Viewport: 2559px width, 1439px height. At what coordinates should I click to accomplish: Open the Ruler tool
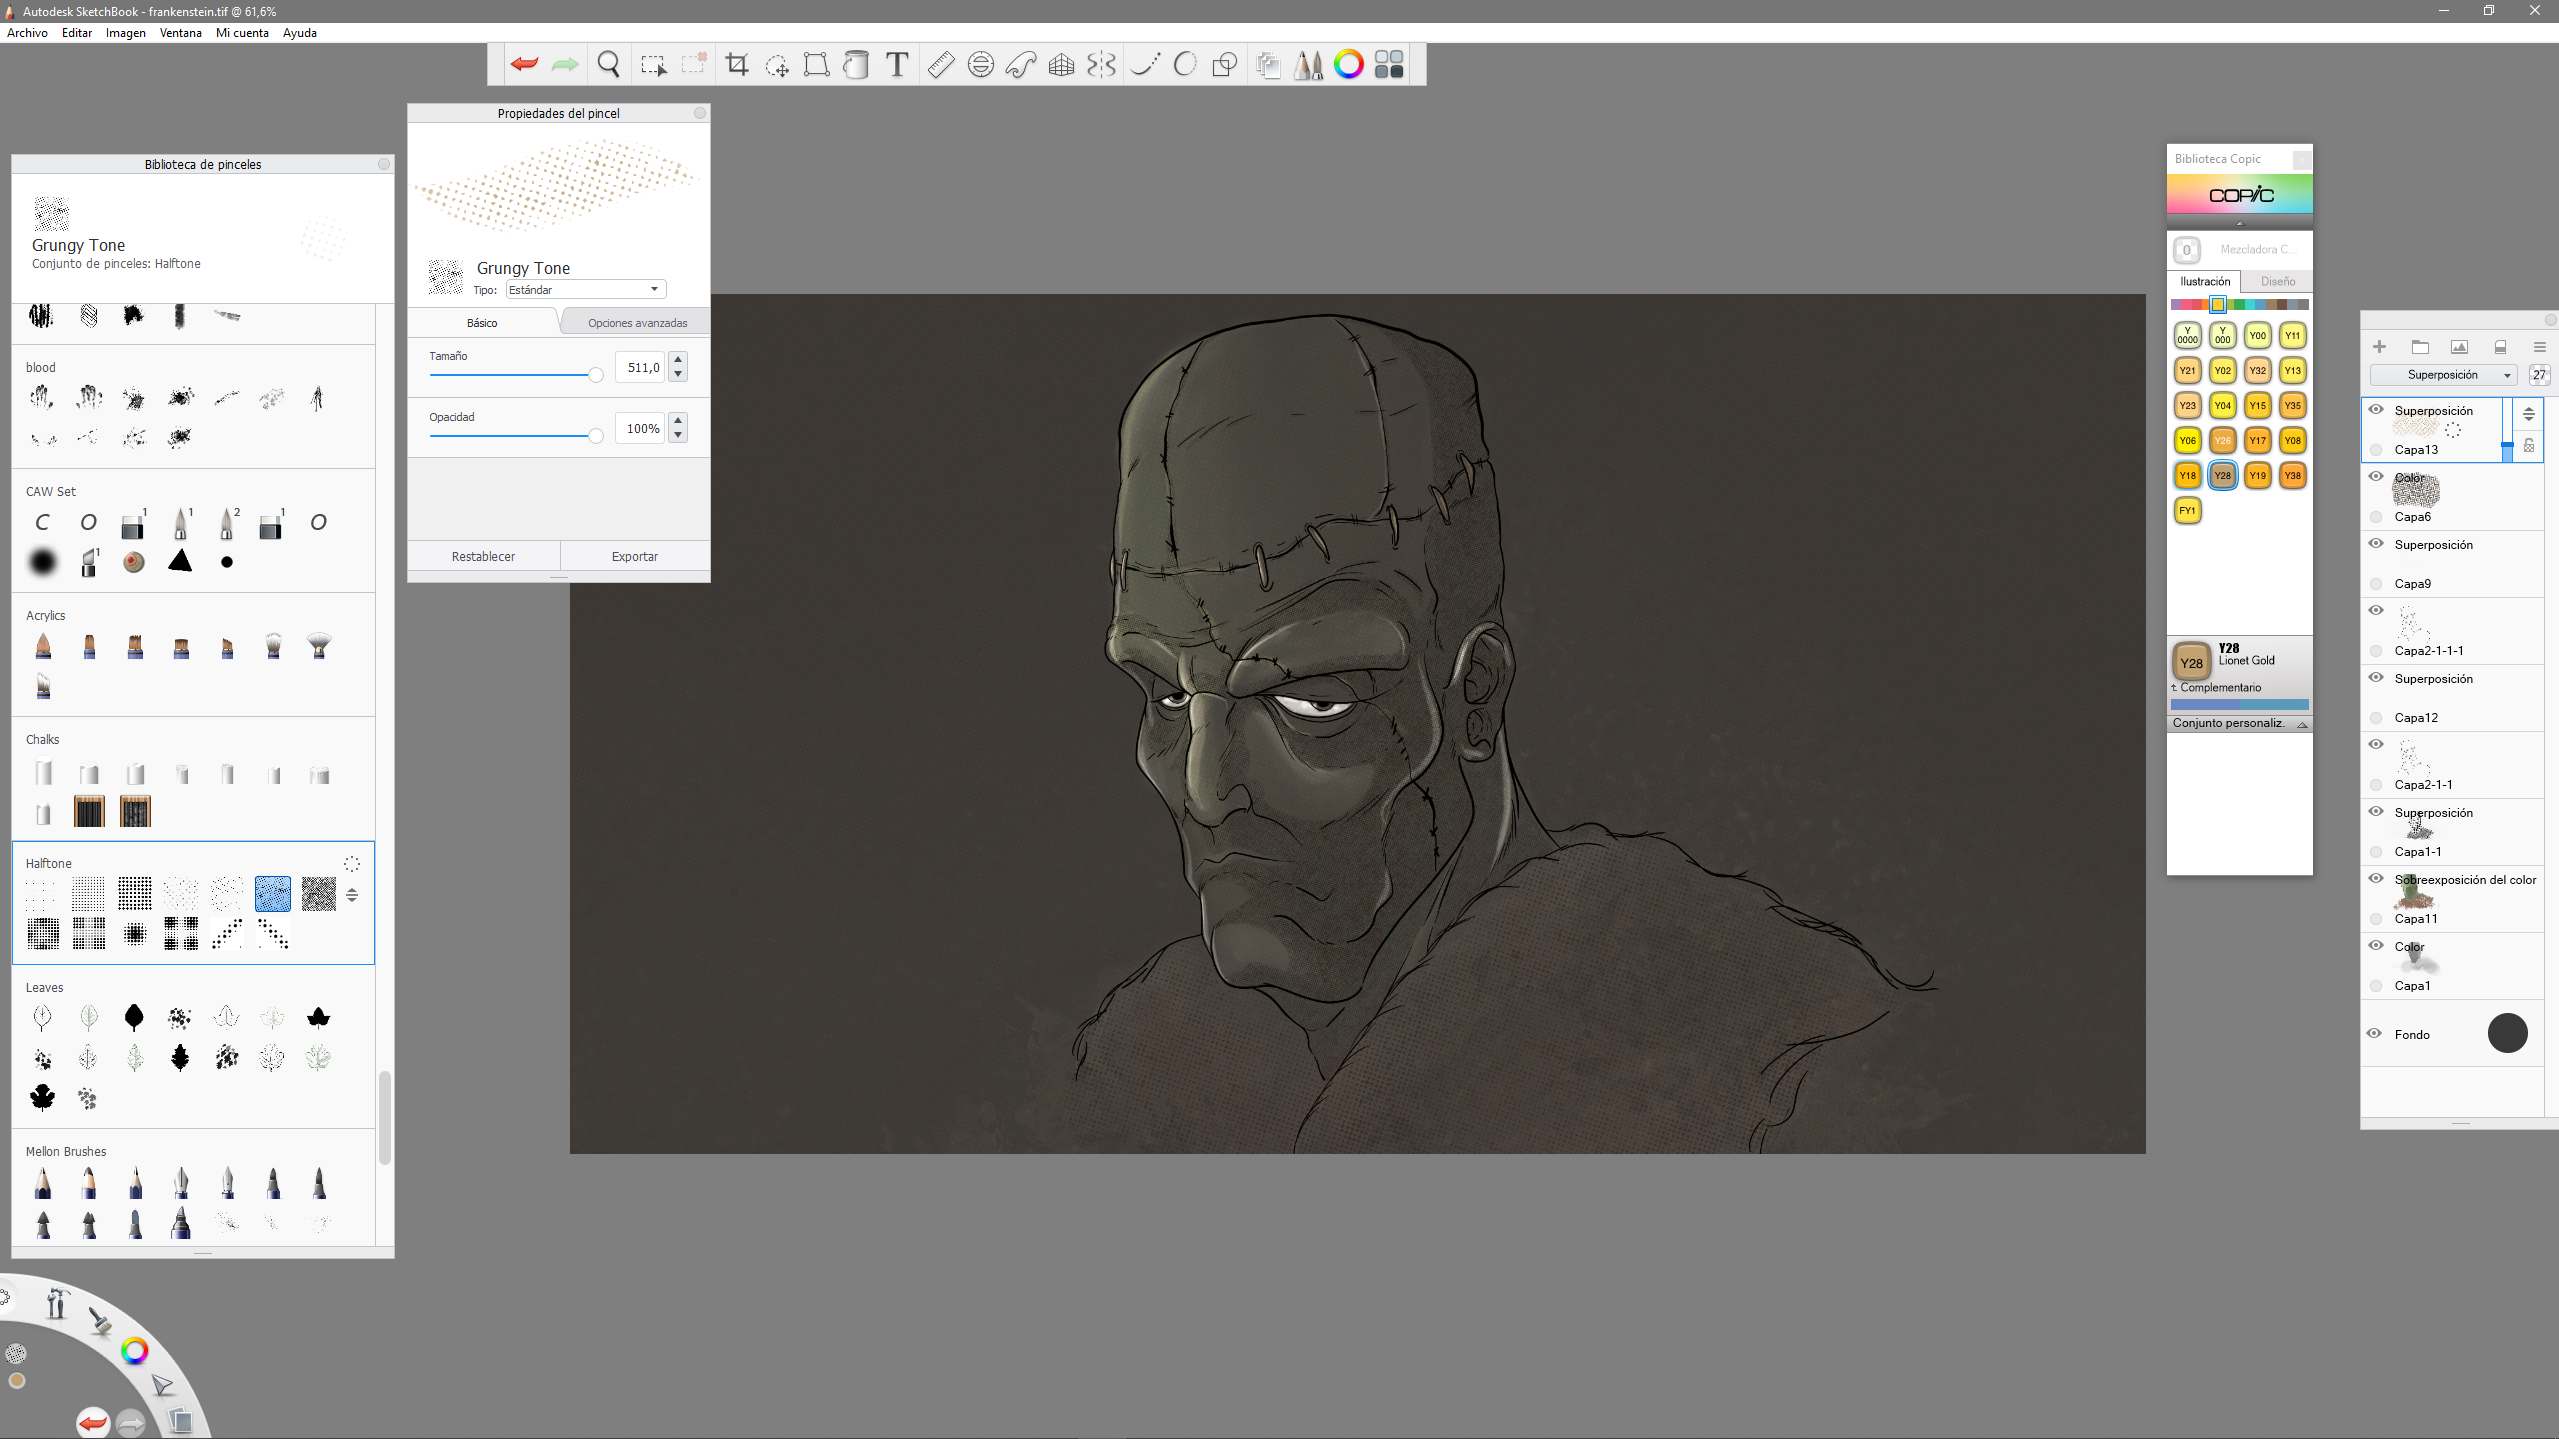click(x=940, y=65)
